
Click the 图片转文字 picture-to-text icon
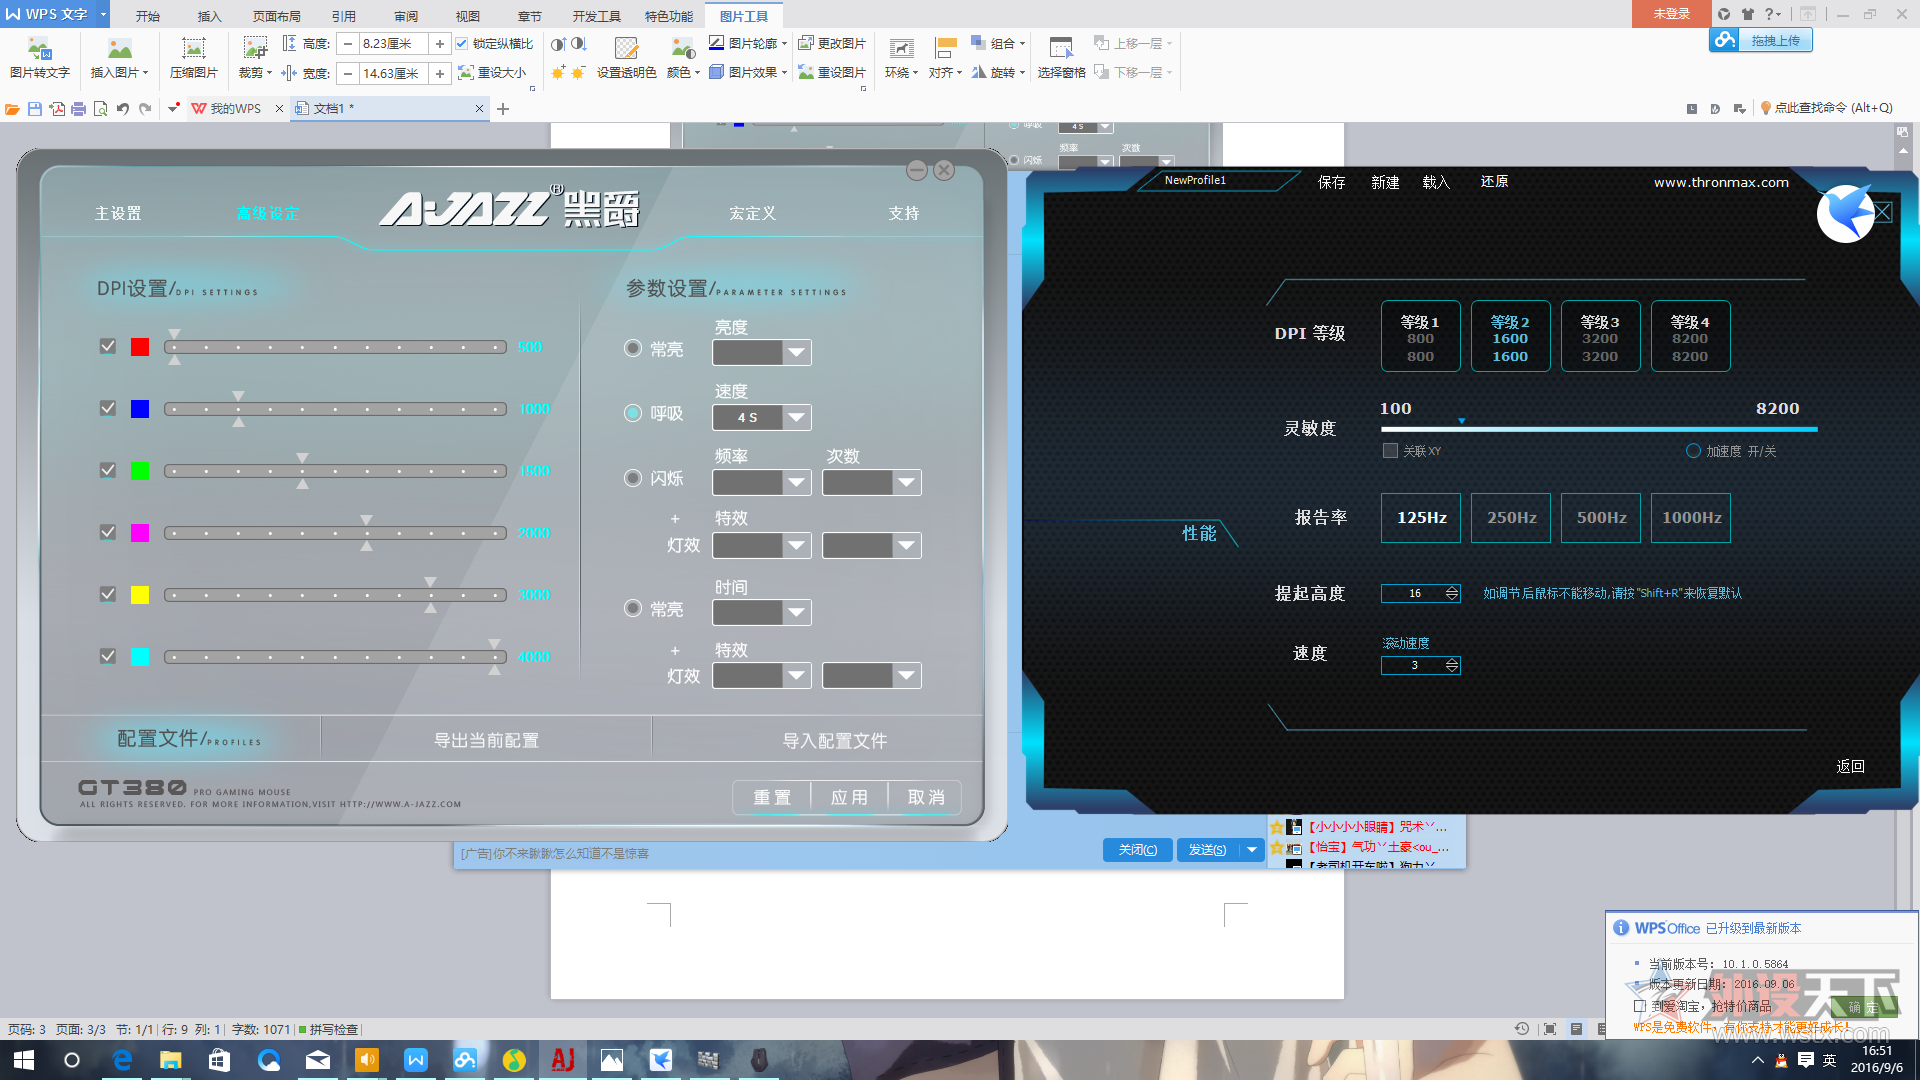(39, 58)
